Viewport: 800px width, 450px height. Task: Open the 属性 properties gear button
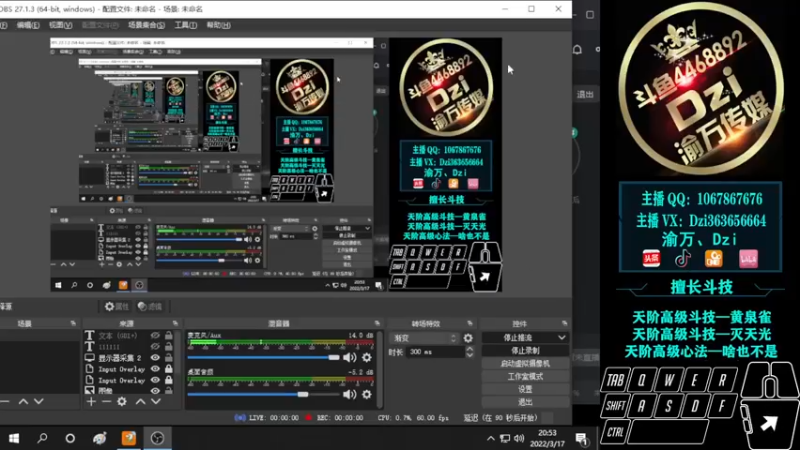116,306
